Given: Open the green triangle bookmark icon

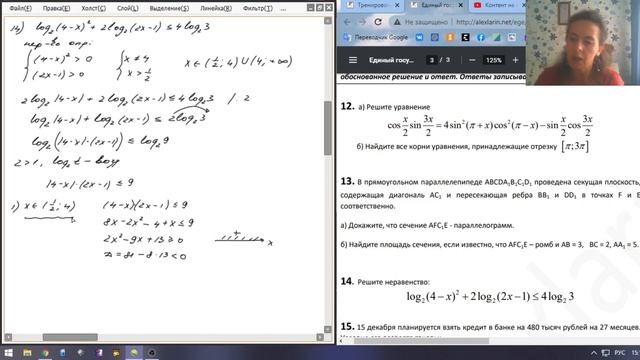Looking at the screenshot, I should (x=496, y=37).
